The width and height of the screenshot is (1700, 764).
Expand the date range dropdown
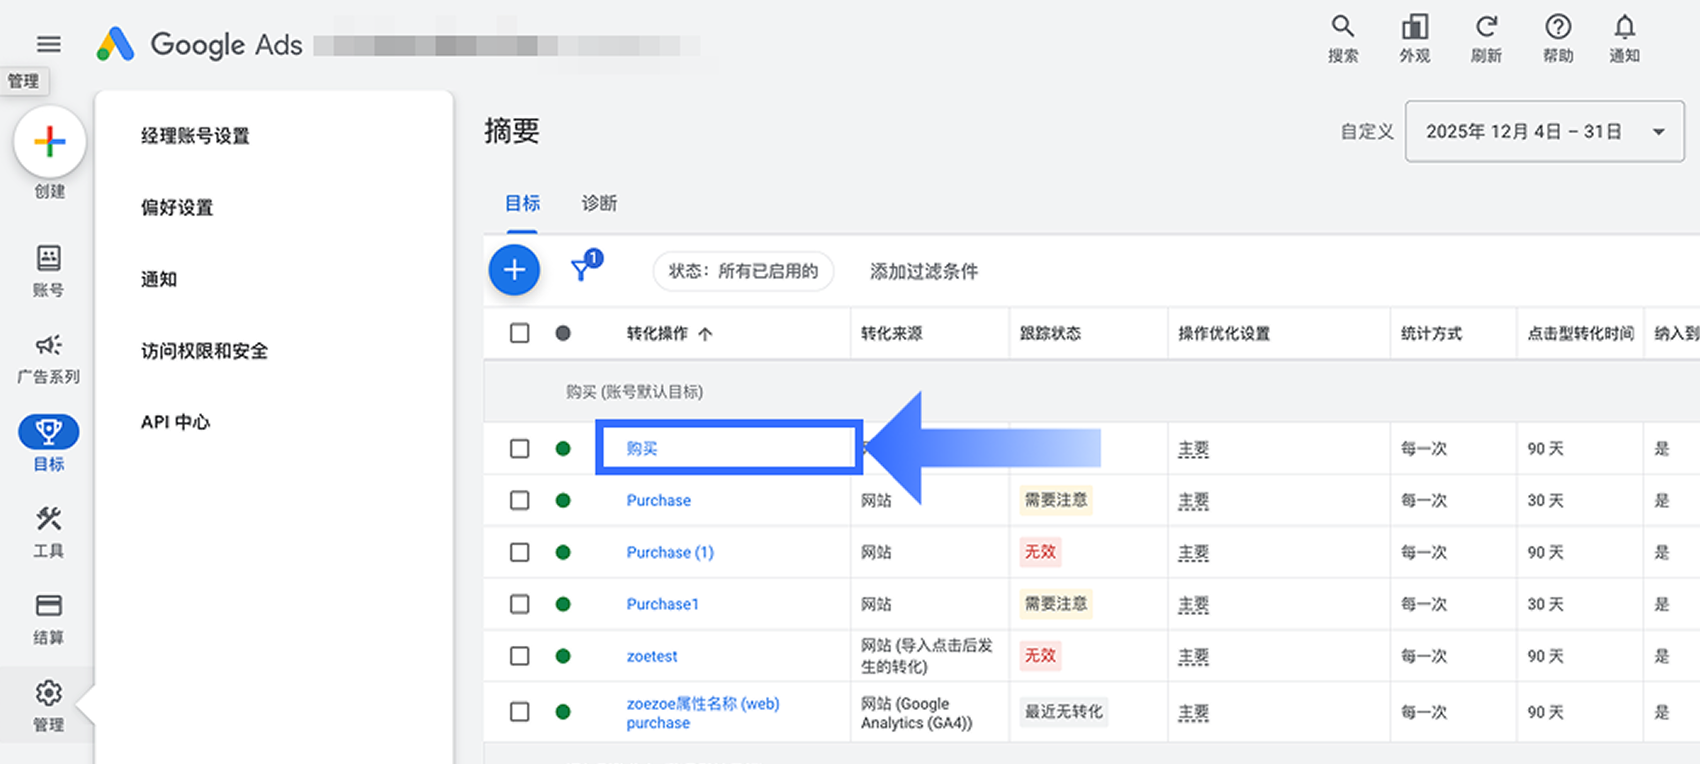click(1544, 131)
